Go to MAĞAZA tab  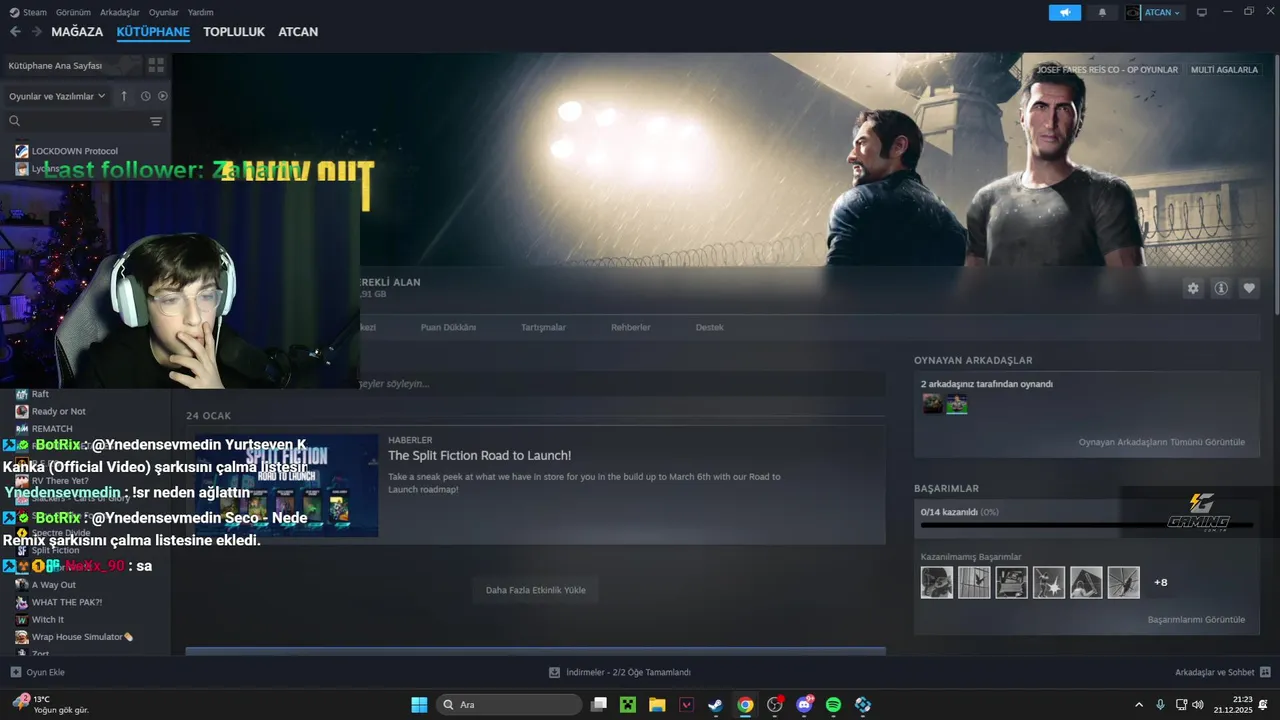pyautogui.click(x=77, y=32)
